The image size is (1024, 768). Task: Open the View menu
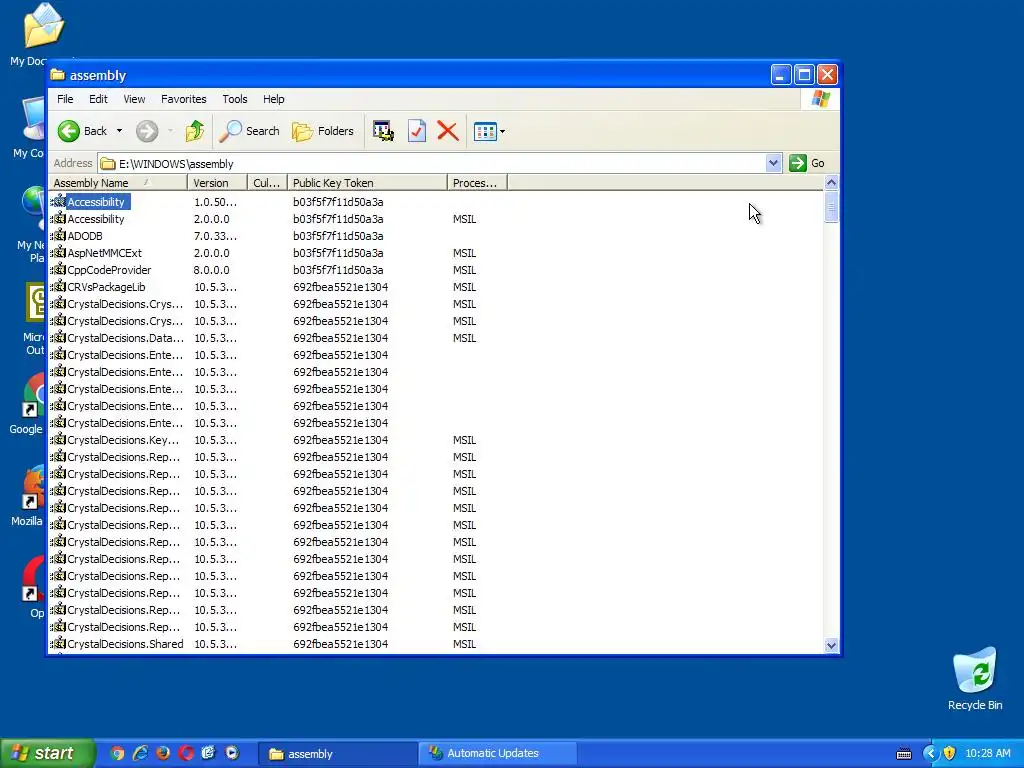click(134, 99)
